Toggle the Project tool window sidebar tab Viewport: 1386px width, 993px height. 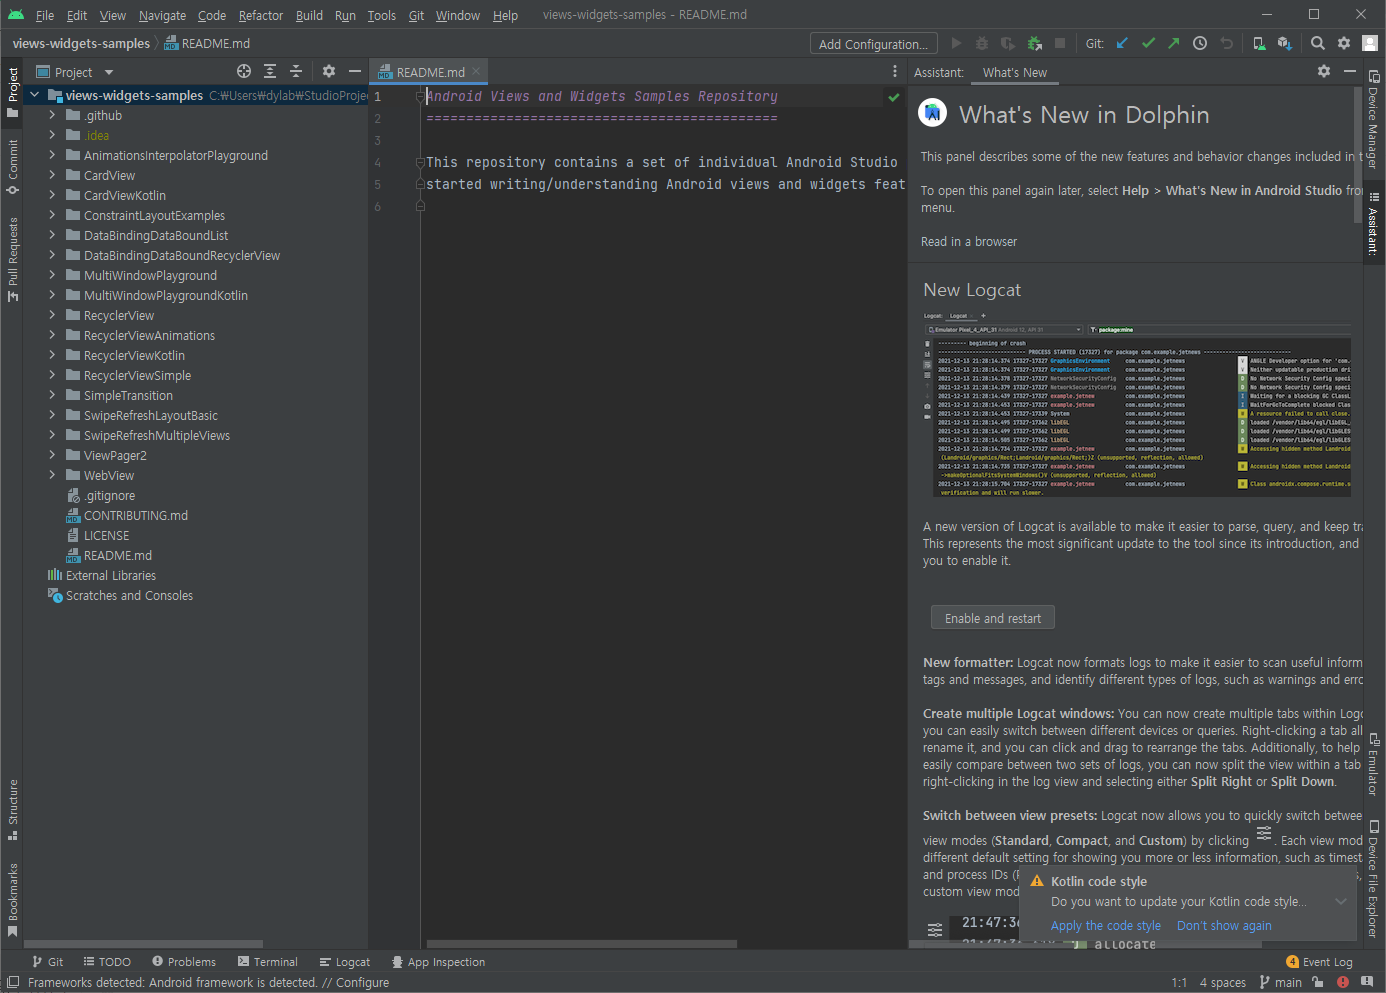point(13,92)
